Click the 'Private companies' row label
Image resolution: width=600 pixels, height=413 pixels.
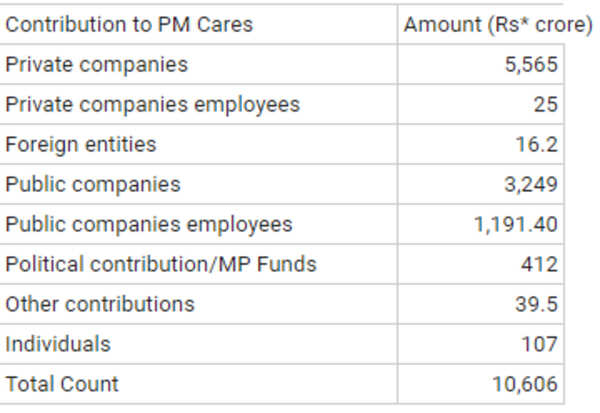[x=96, y=65]
